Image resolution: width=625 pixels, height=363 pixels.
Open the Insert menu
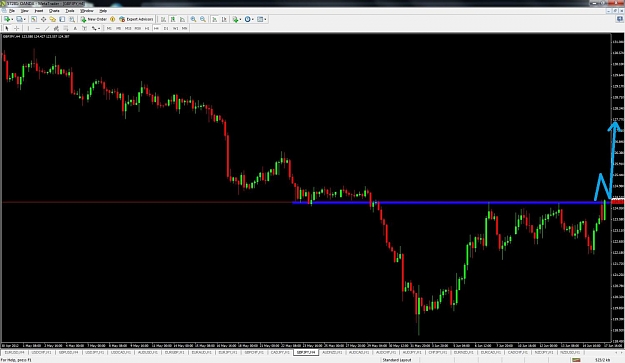39,11
